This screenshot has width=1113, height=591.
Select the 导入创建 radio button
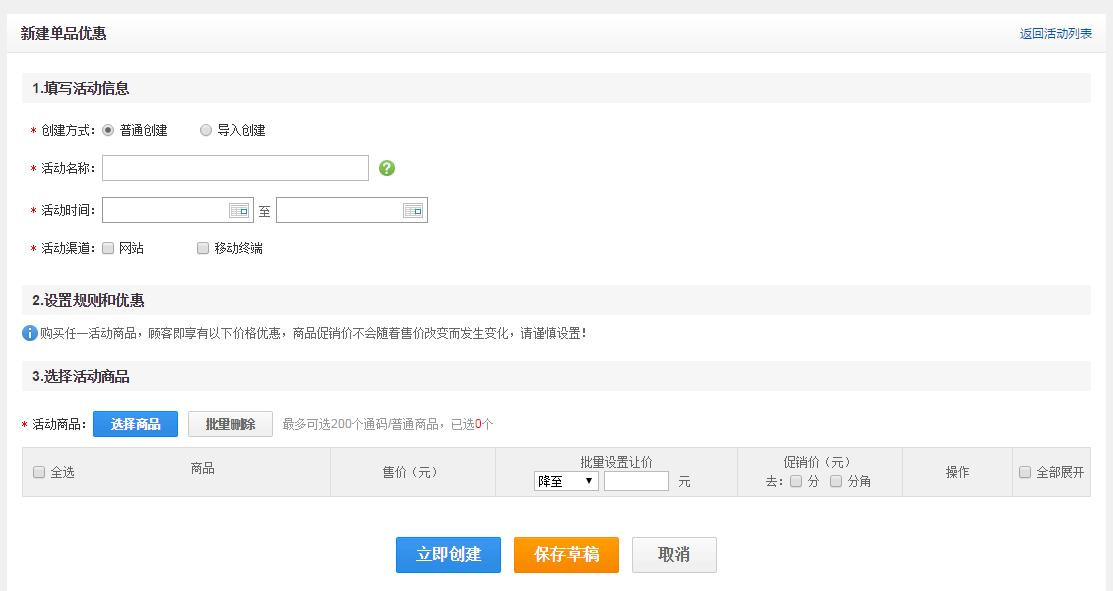206,131
